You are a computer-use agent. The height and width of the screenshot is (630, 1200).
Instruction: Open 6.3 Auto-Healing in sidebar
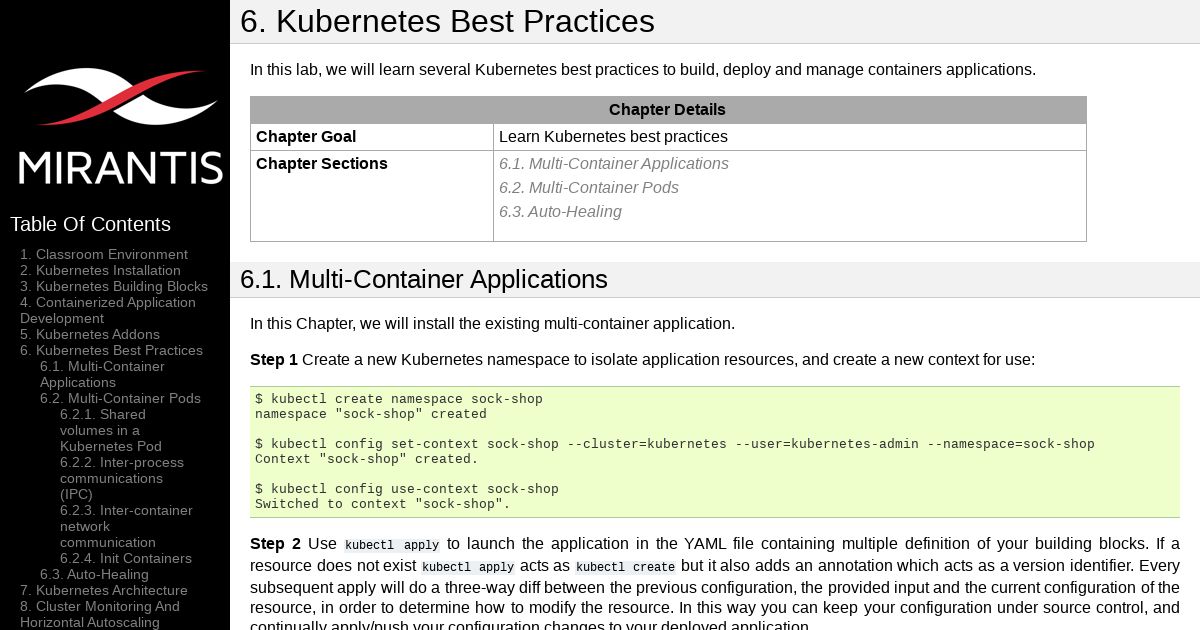[x=94, y=574]
